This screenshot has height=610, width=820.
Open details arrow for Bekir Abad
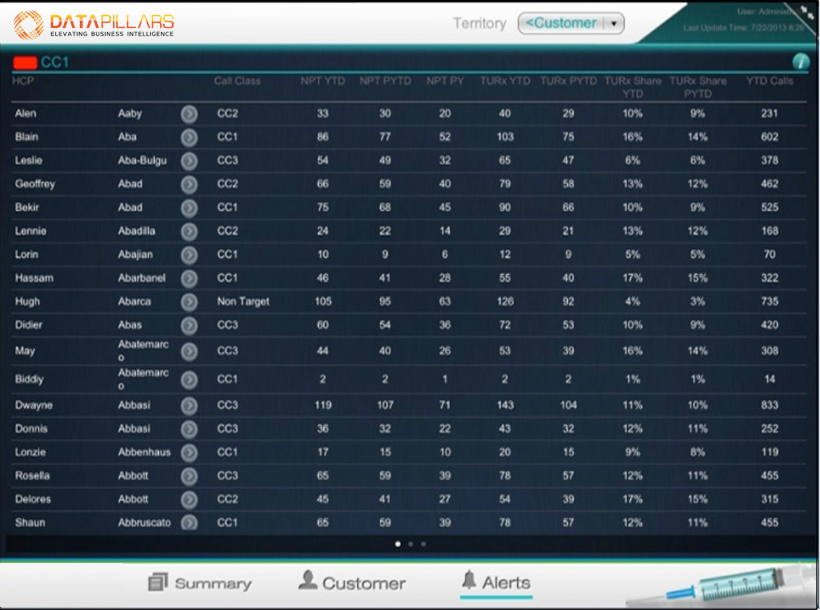[x=189, y=208]
